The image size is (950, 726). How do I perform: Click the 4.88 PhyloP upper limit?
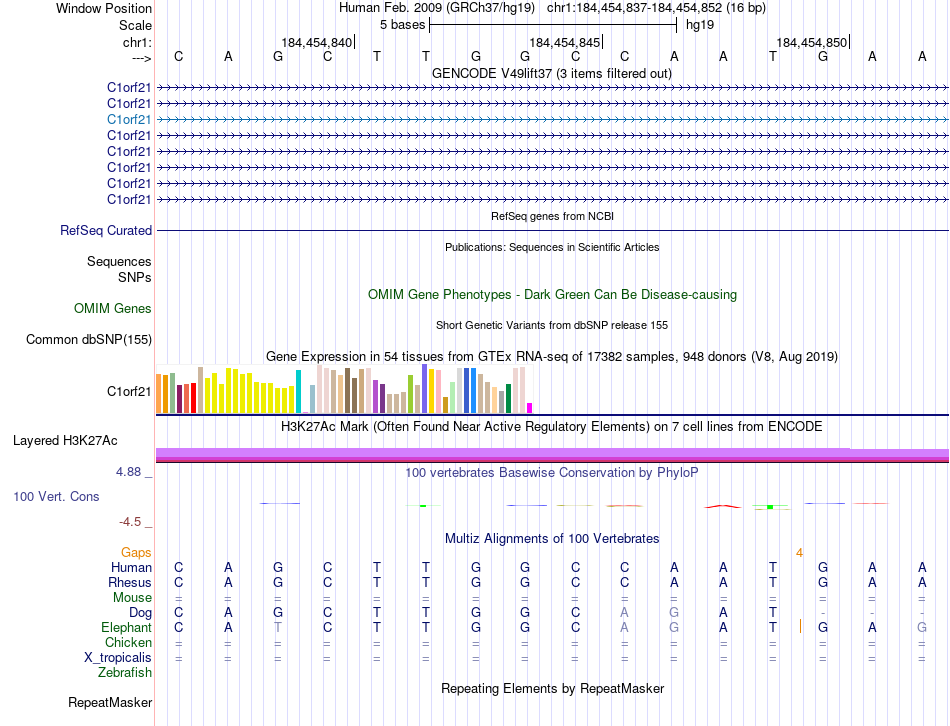[x=128, y=471]
